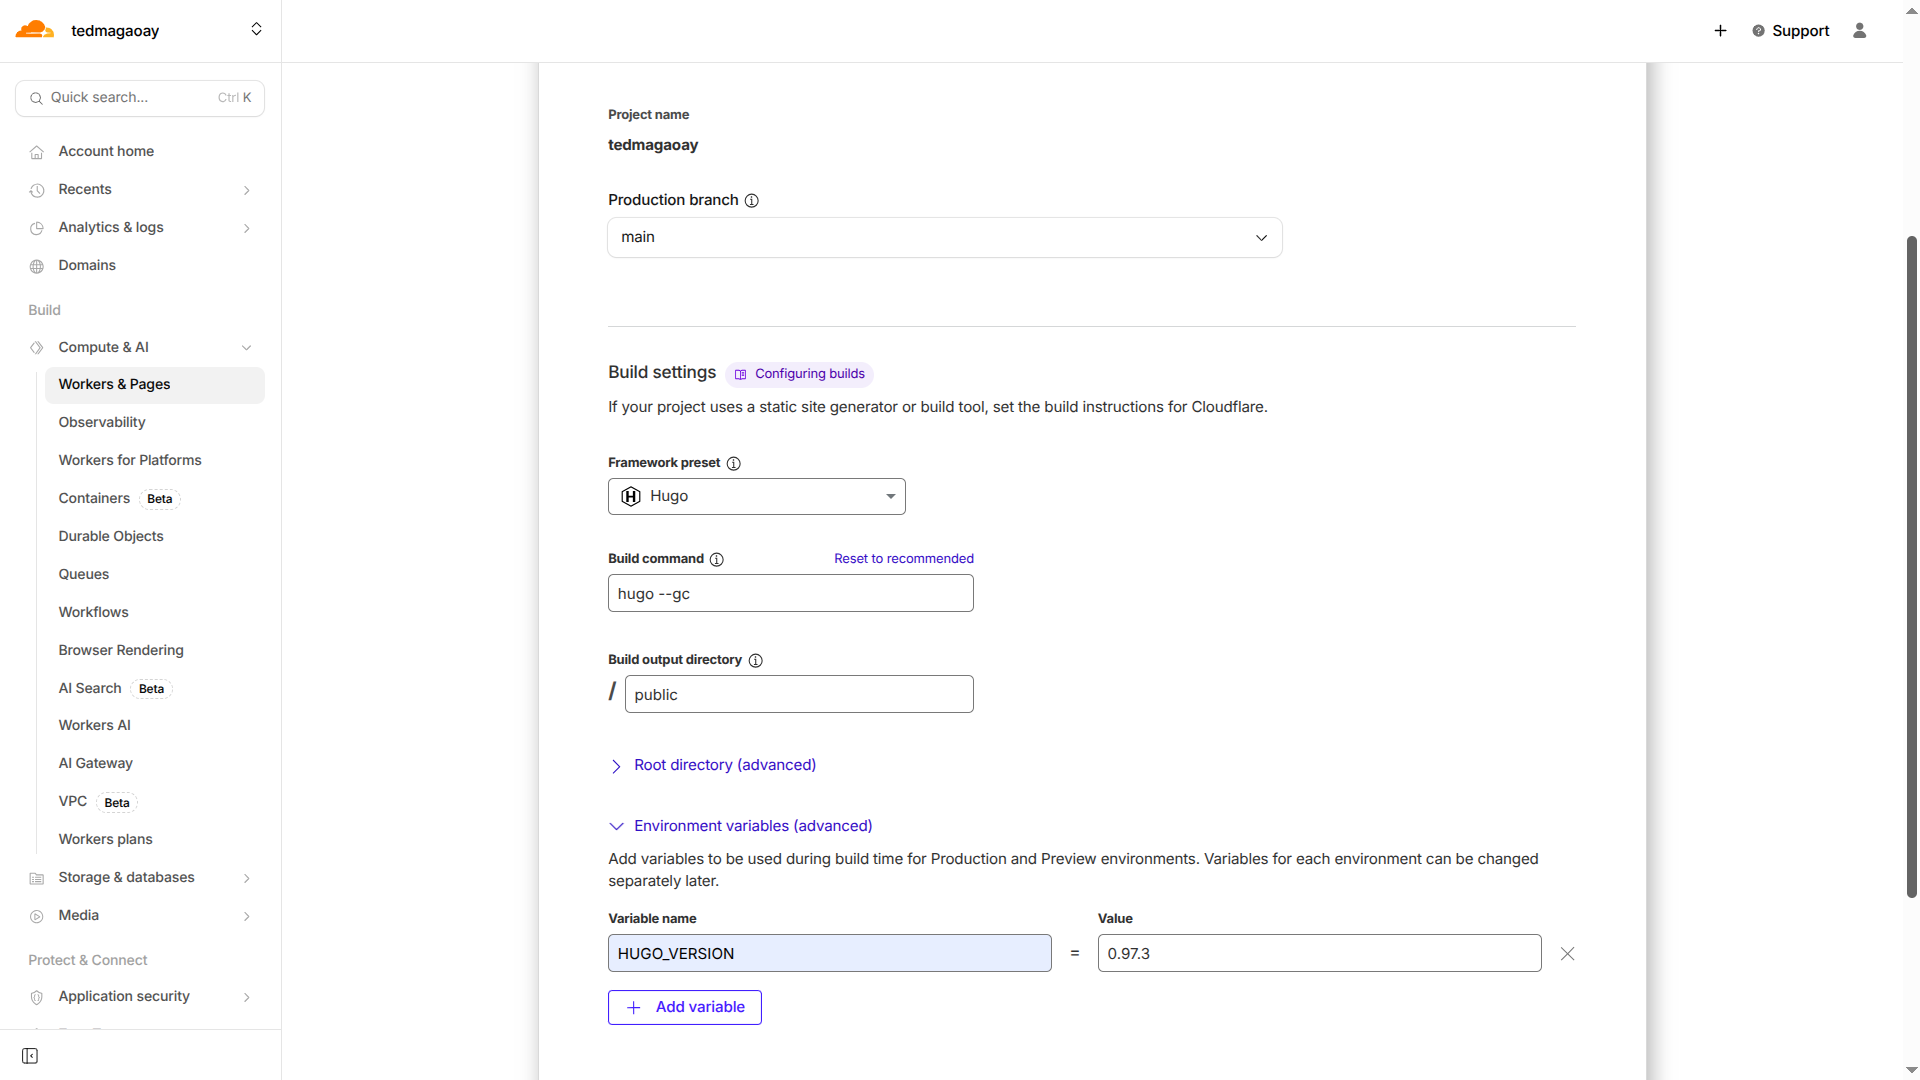The height and width of the screenshot is (1080, 1920).
Task: Open the user account profile icon
Action: click(1859, 31)
